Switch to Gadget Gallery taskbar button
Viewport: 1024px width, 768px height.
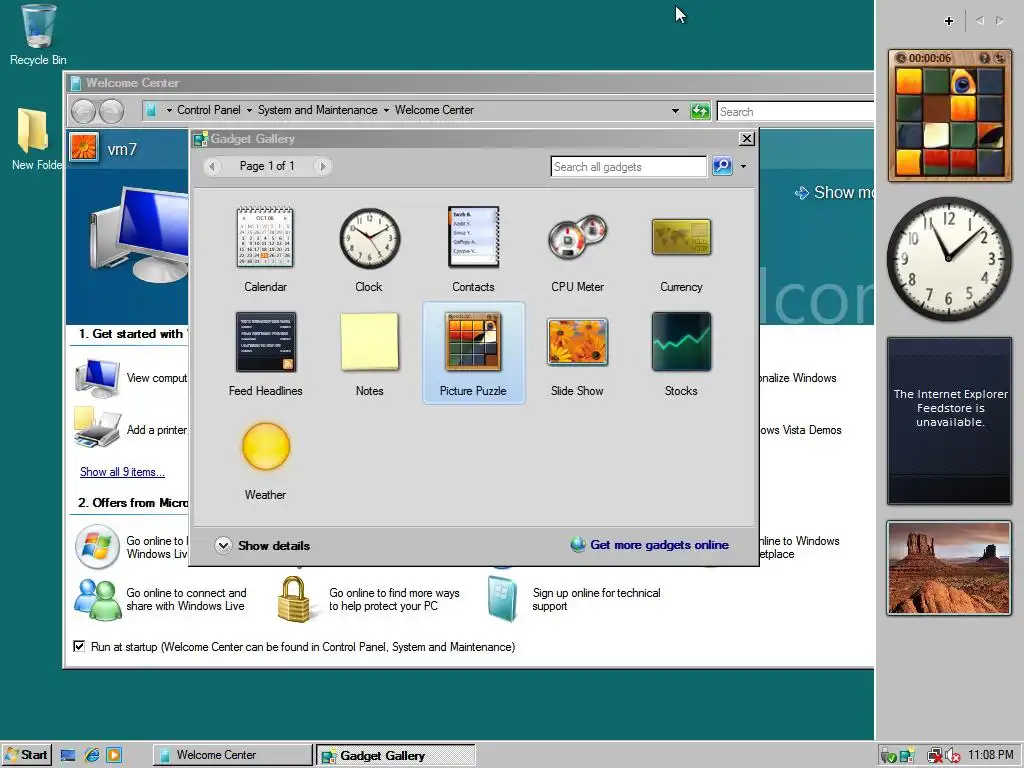click(396, 755)
